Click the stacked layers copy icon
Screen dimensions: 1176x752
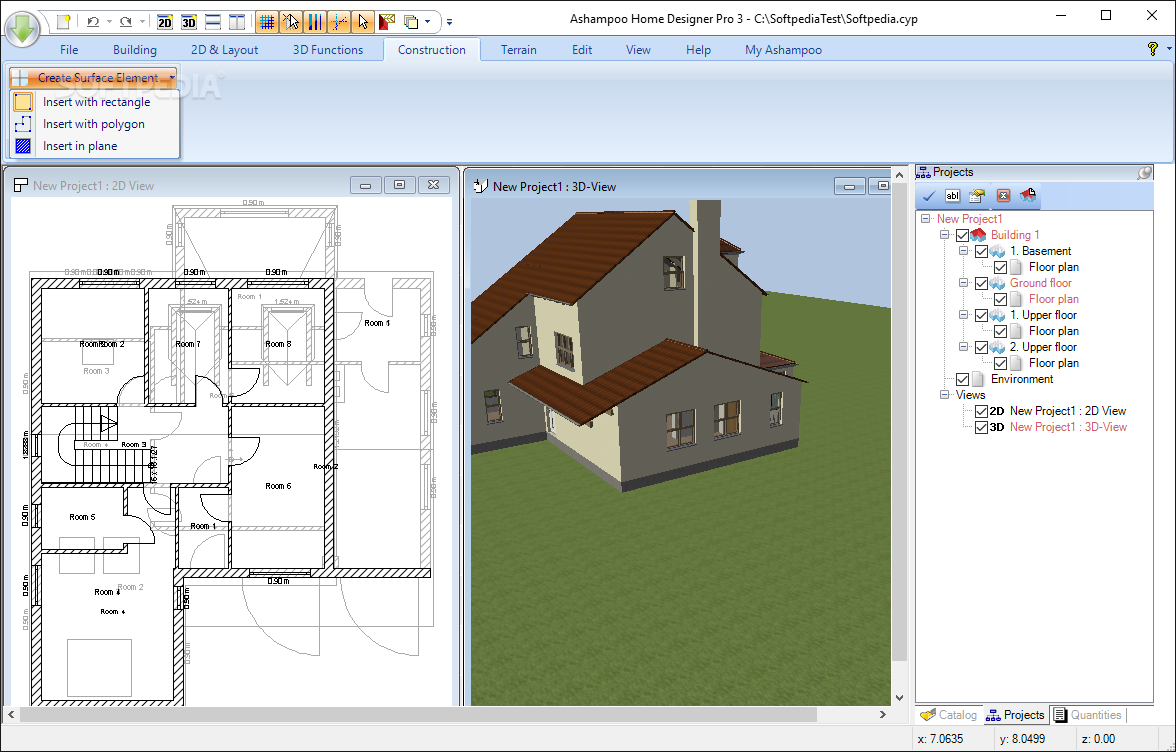click(411, 22)
